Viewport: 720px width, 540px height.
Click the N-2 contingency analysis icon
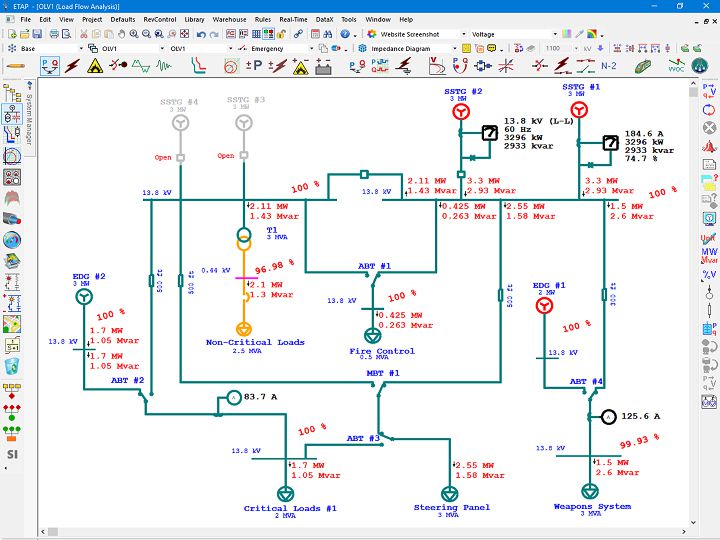click(608, 66)
